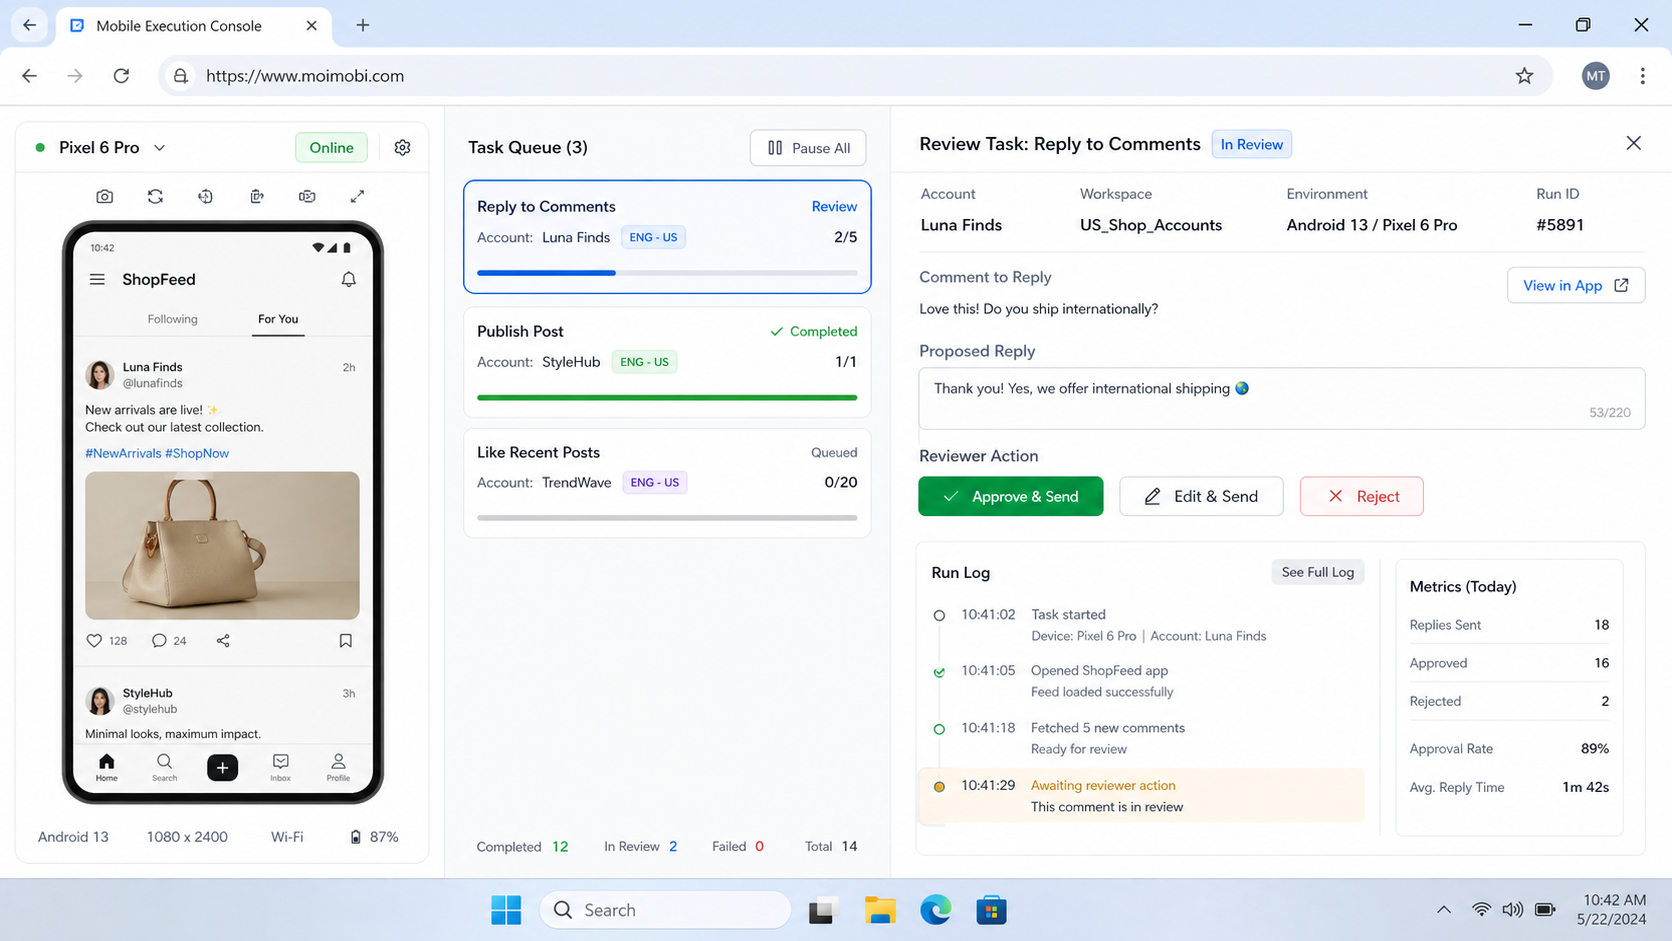Click the screen record icon in the device toolbar

tap(307, 197)
